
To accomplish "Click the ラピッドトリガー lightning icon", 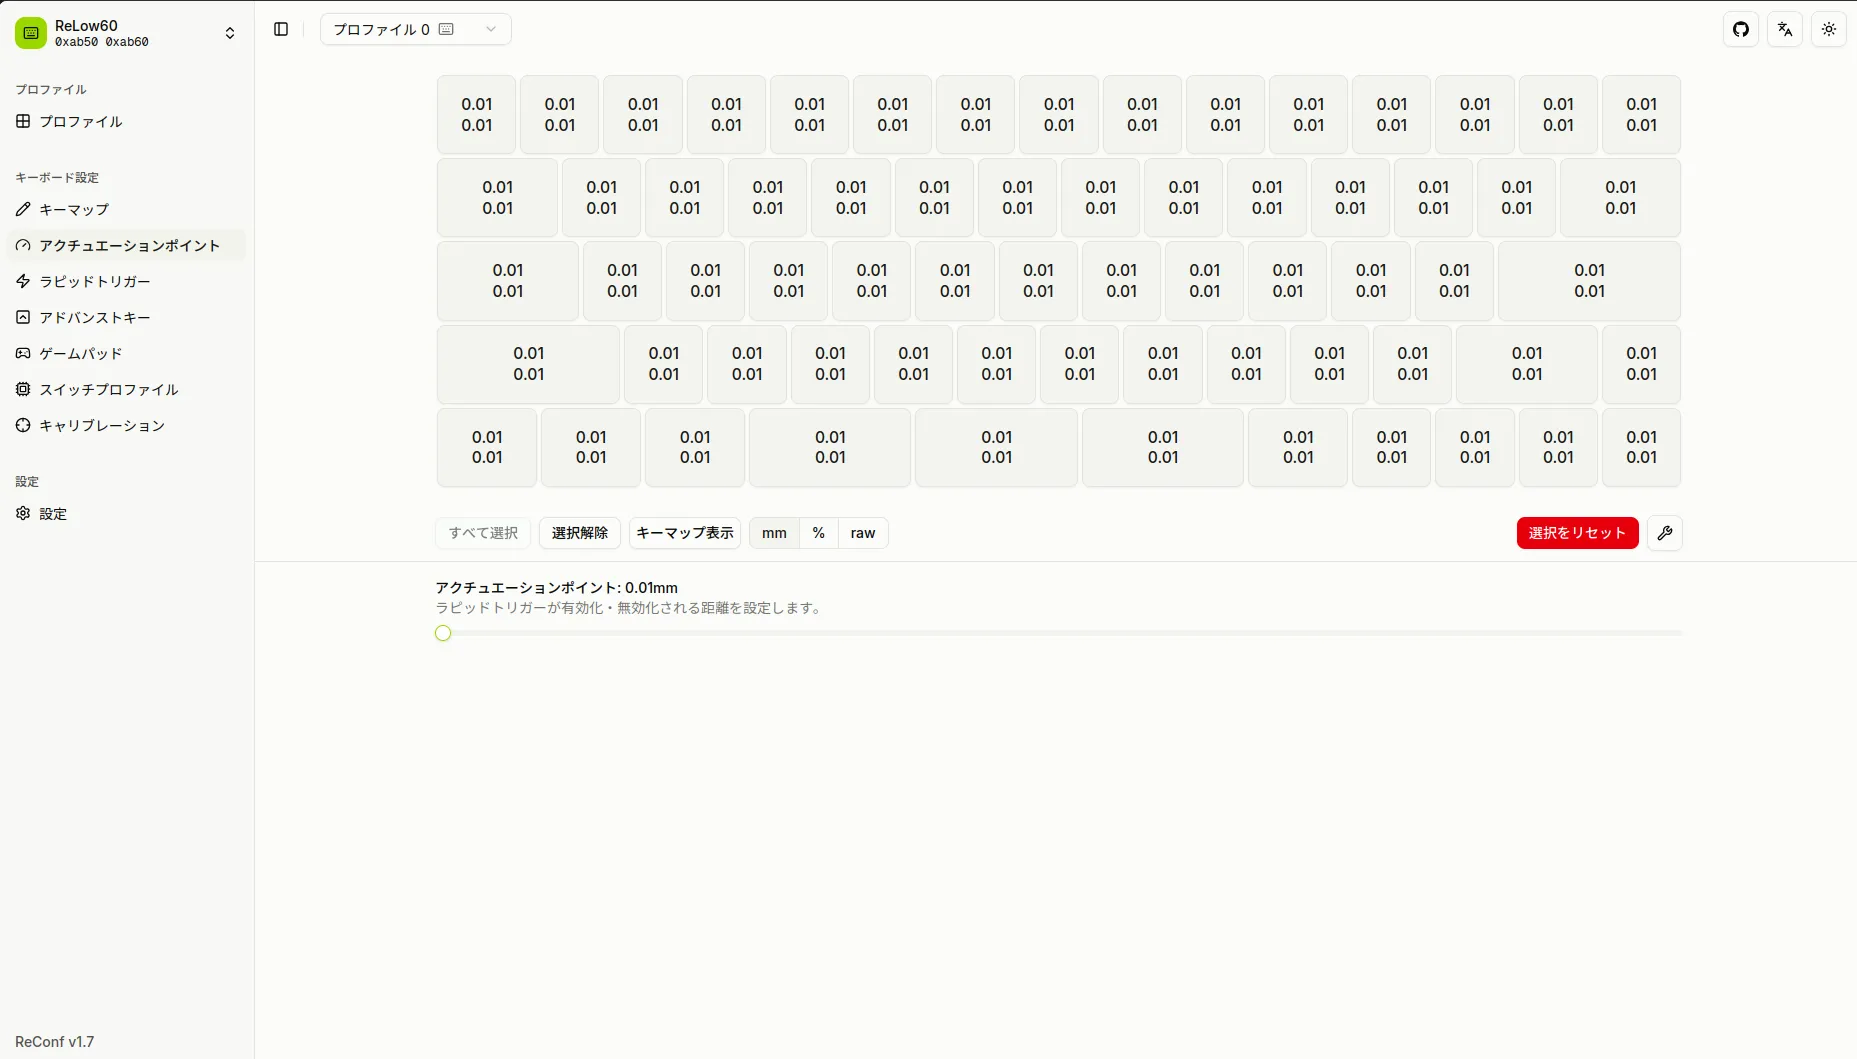I will click(x=23, y=281).
